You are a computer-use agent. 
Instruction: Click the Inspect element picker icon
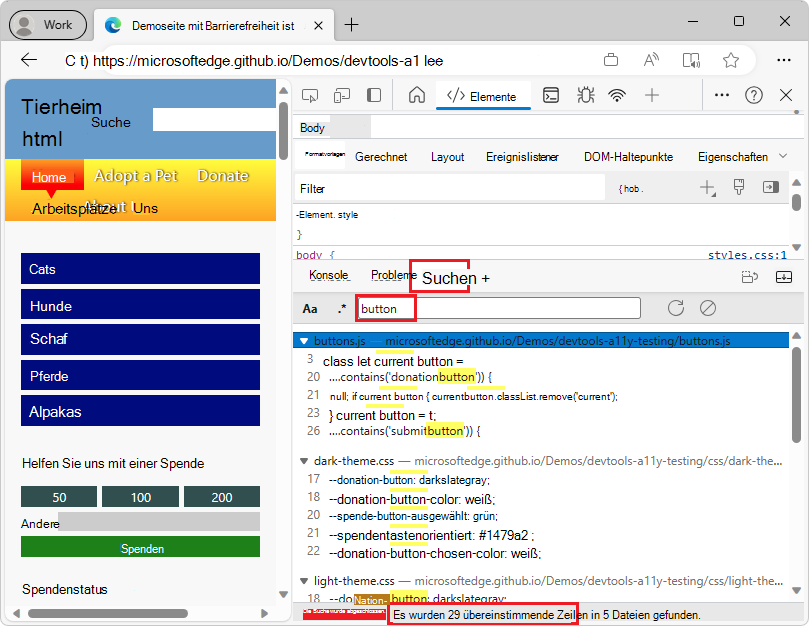click(310, 95)
